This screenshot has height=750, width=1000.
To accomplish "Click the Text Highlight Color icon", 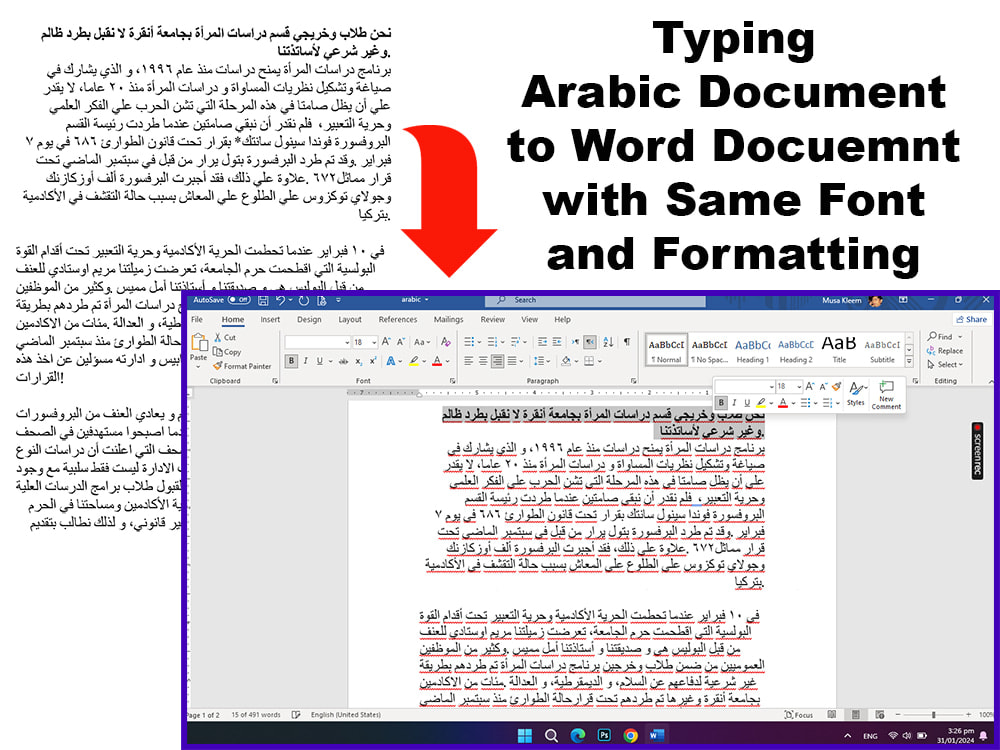I will (x=413, y=361).
